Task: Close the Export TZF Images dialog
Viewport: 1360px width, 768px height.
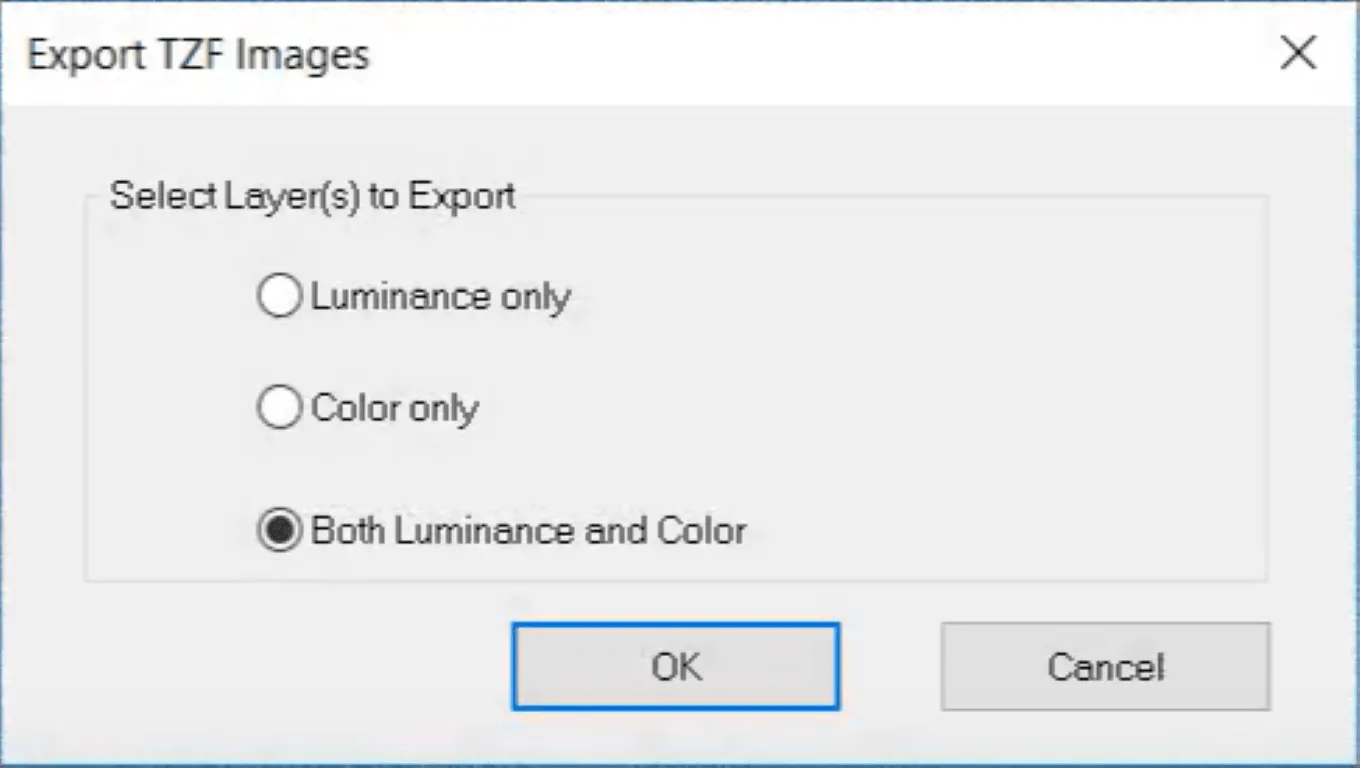Action: pos(1298,53)
